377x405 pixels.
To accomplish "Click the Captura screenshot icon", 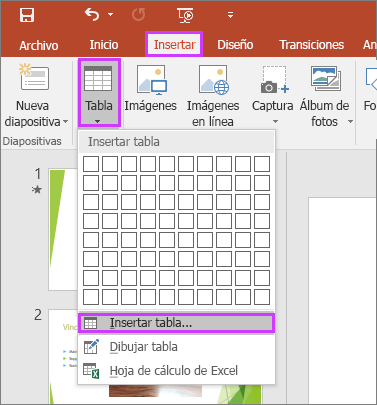I will (274, 79).
